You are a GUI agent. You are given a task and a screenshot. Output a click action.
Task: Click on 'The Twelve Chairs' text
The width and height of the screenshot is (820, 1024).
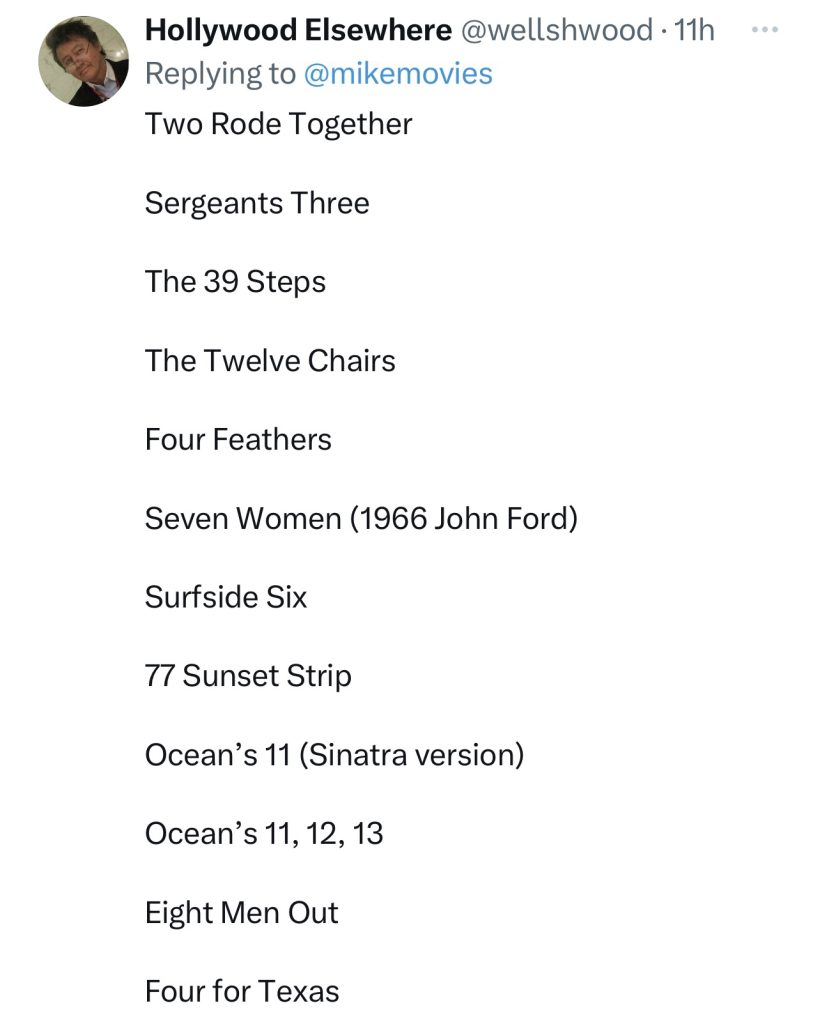coord(270,360)
